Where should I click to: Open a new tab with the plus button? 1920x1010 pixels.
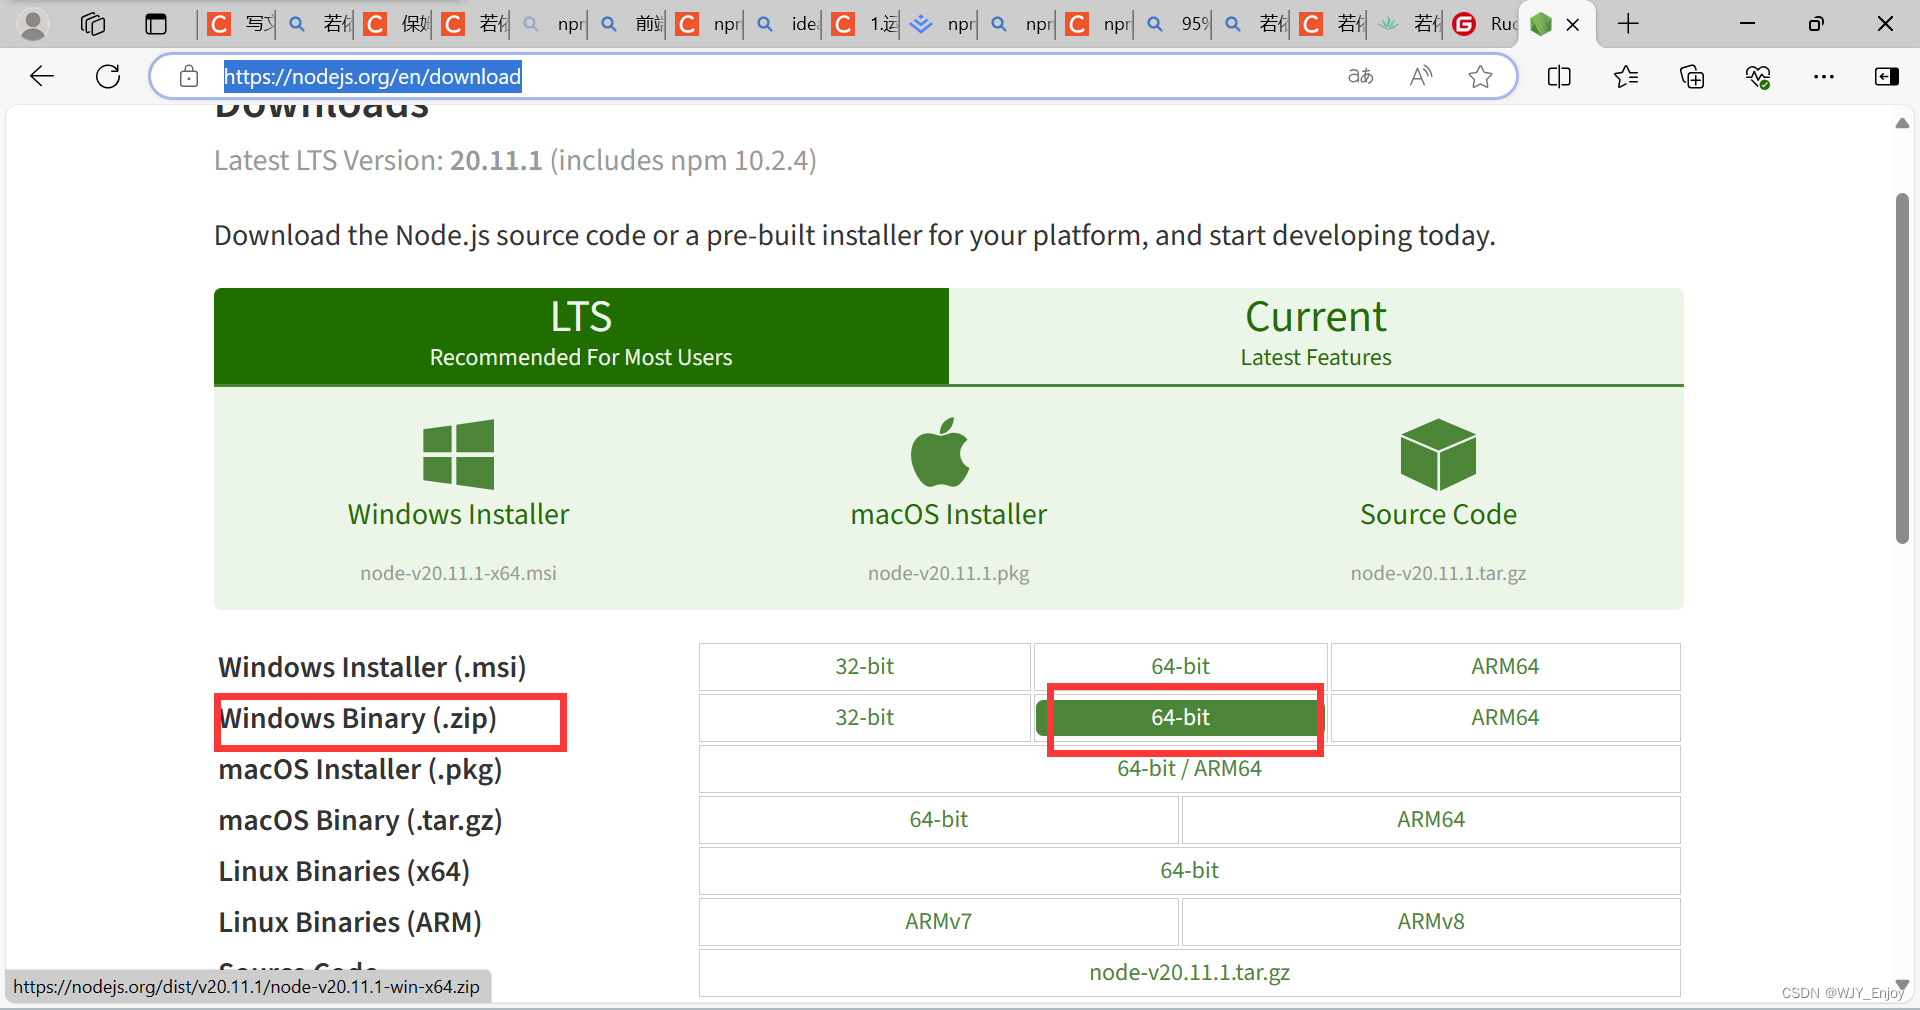pyautogui.click(x=1628, y=24)
